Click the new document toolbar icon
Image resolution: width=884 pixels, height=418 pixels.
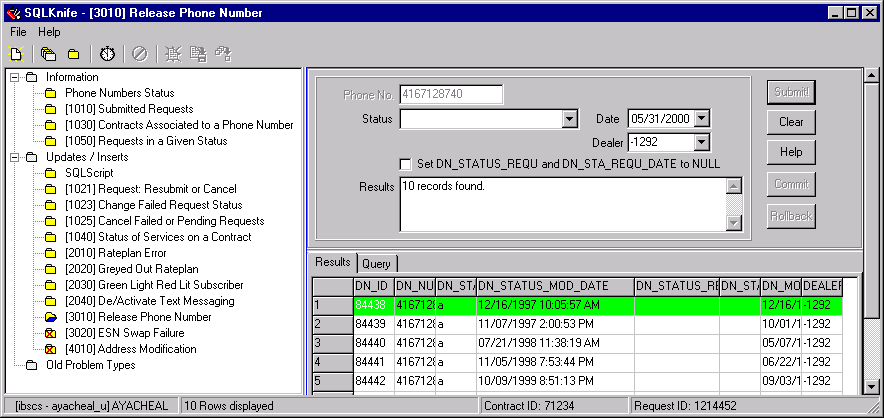[x=17, y=54]
